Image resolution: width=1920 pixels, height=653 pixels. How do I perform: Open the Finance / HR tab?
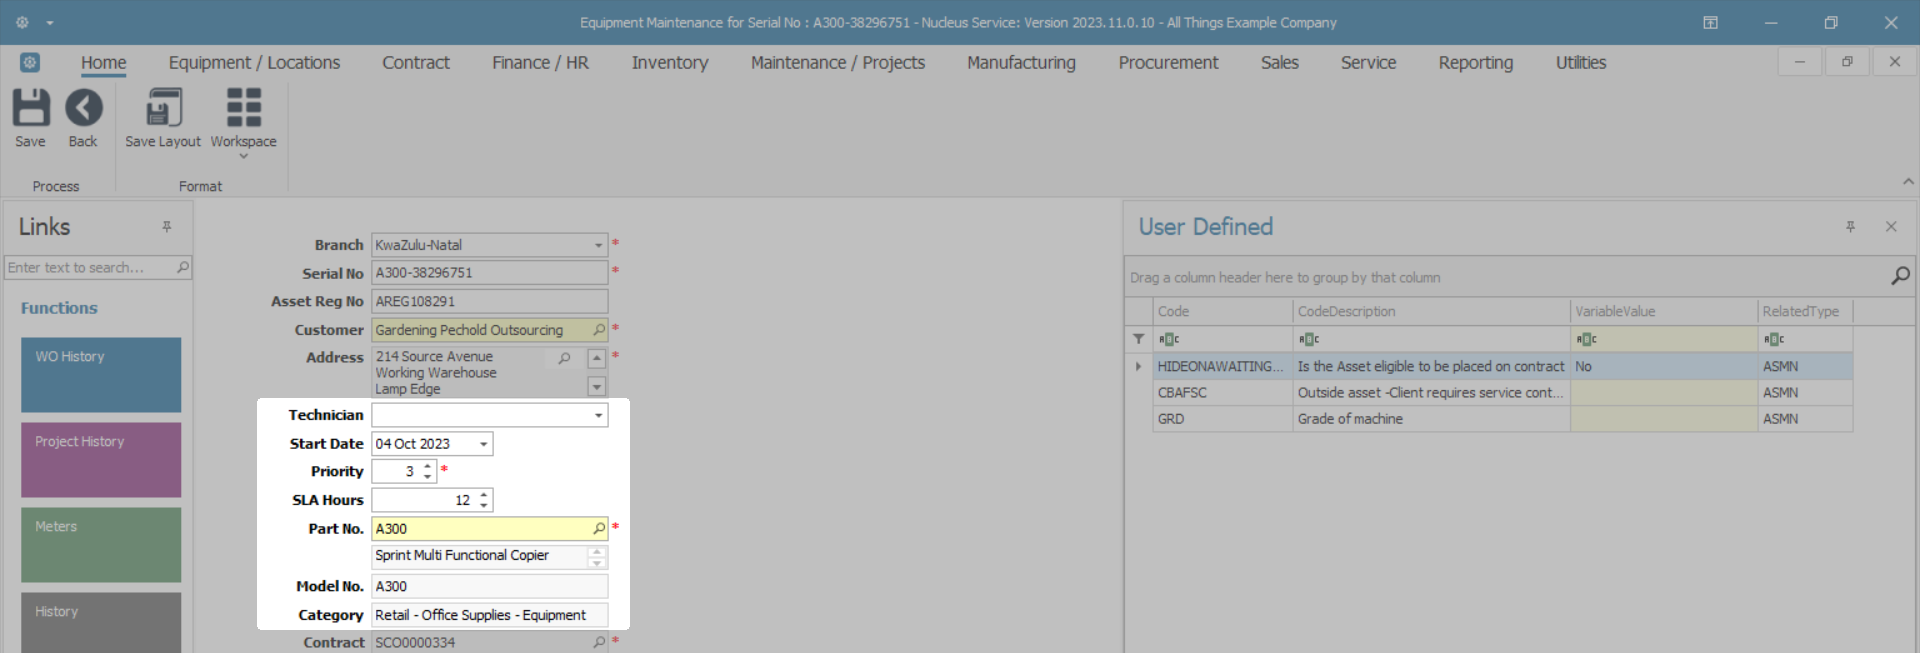(540, 62)
